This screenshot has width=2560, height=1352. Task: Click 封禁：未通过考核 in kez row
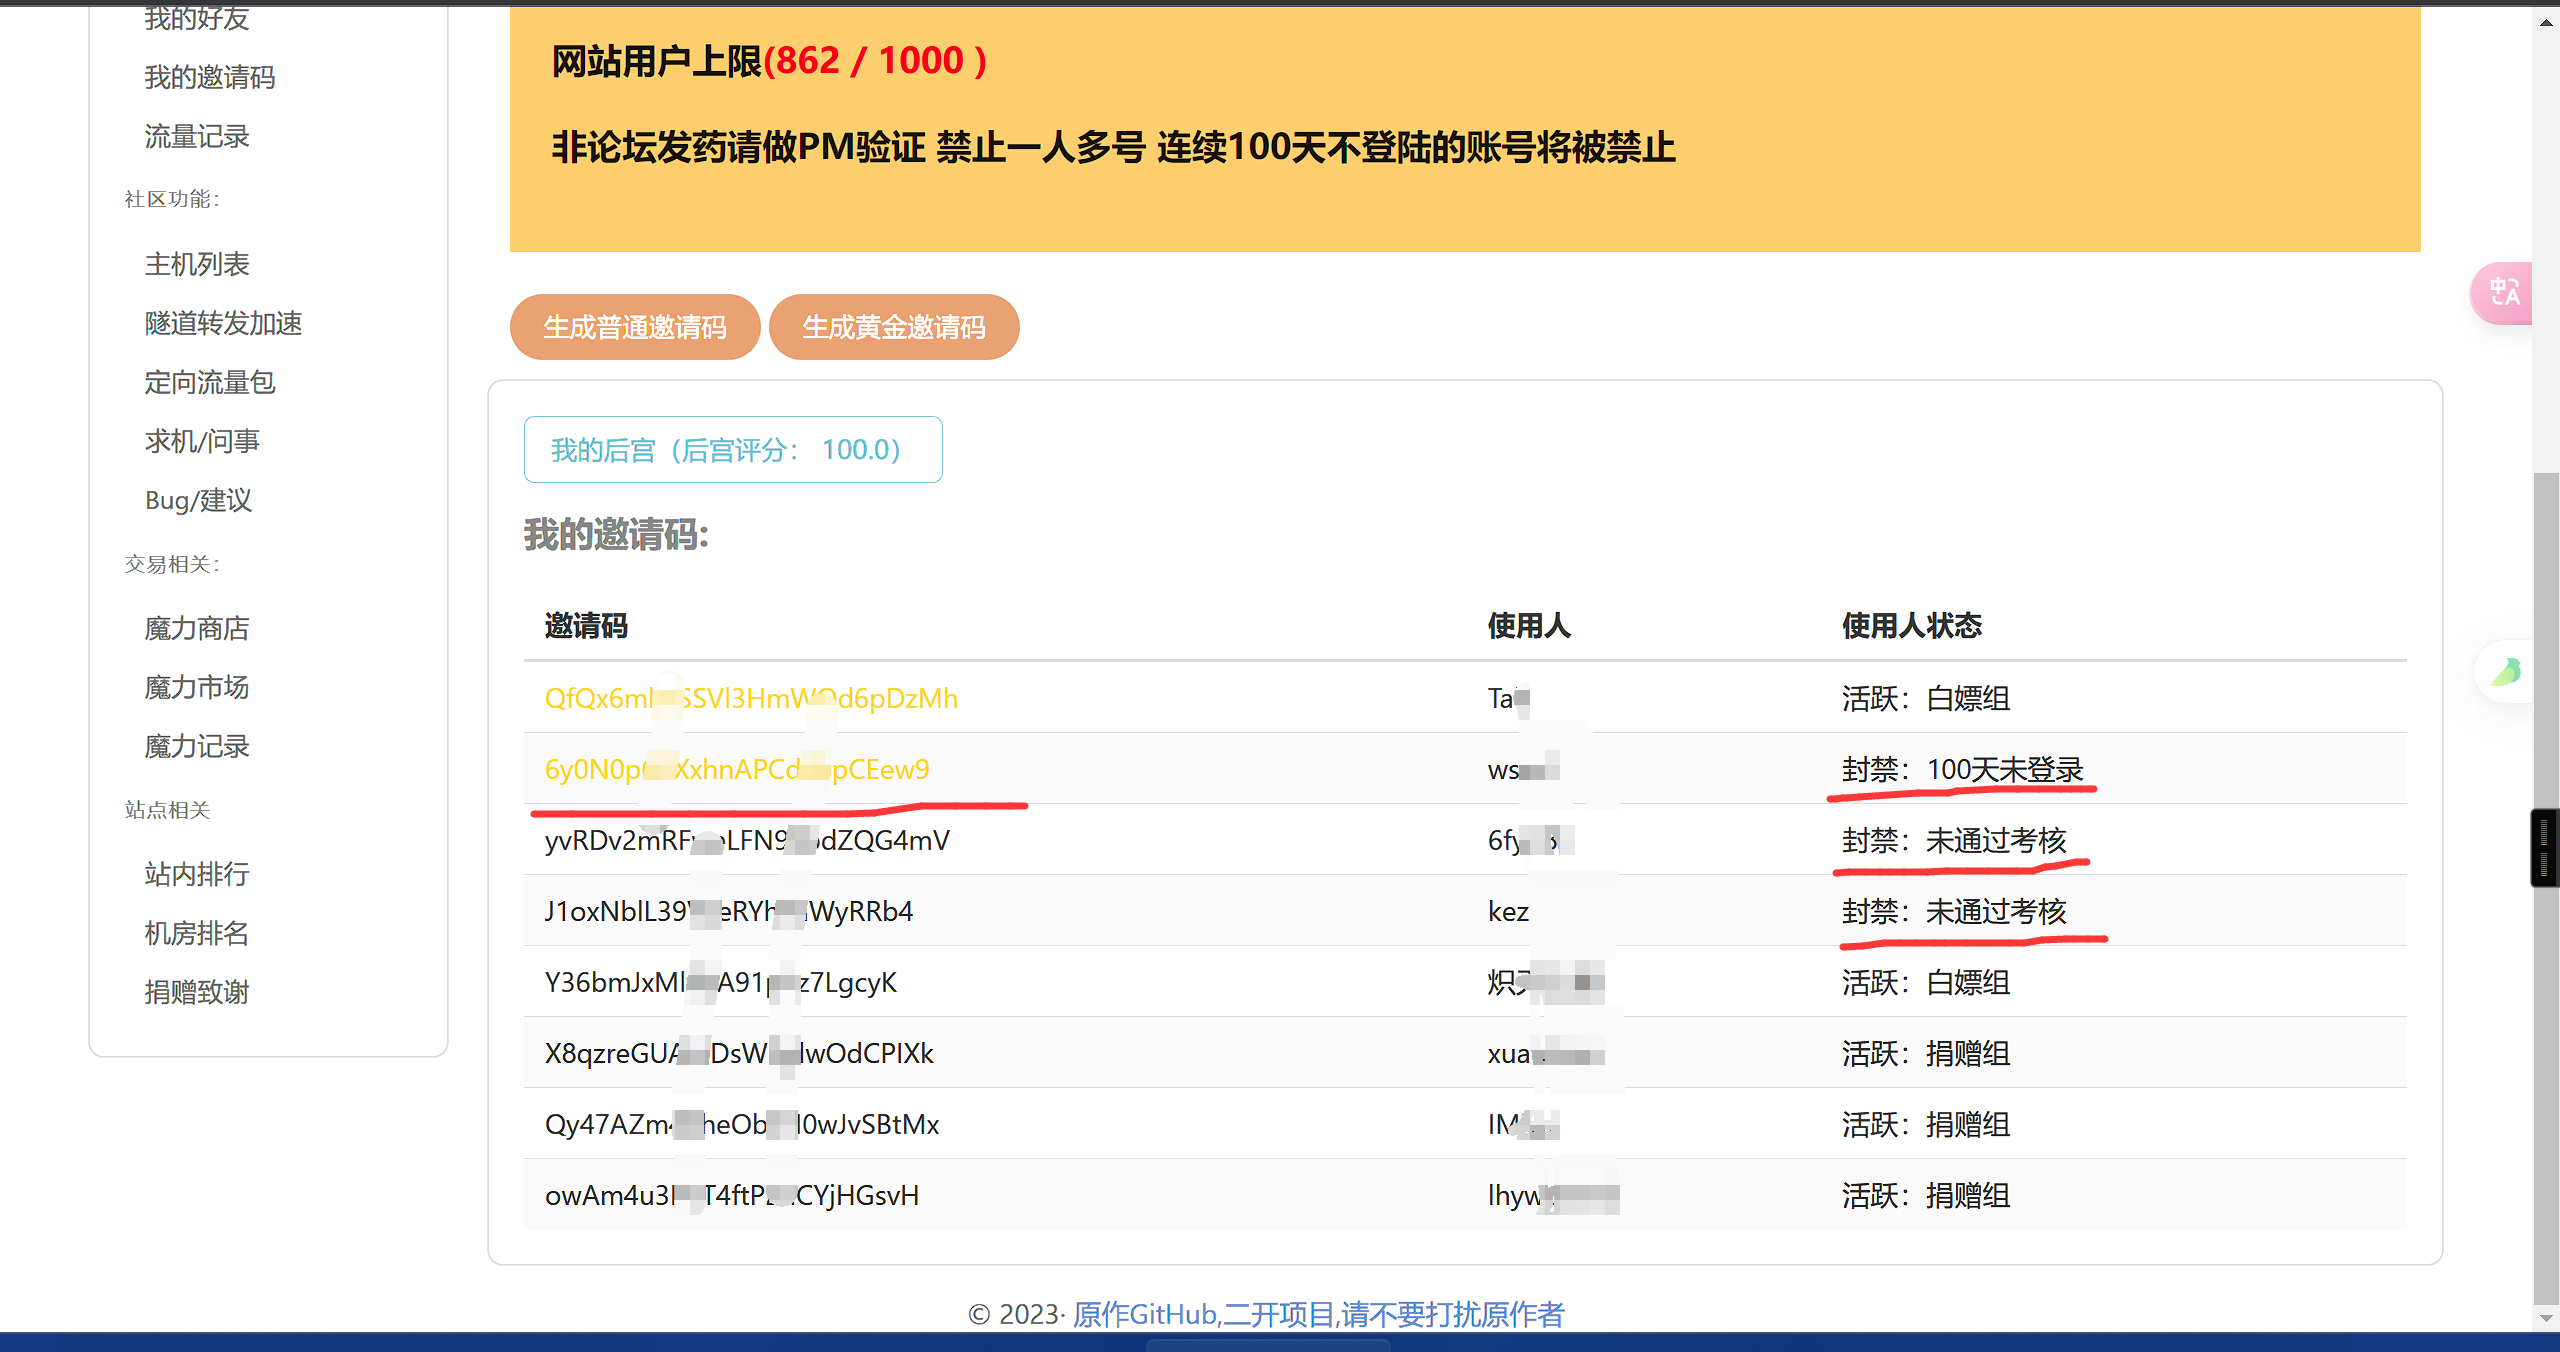[1954, 911]
